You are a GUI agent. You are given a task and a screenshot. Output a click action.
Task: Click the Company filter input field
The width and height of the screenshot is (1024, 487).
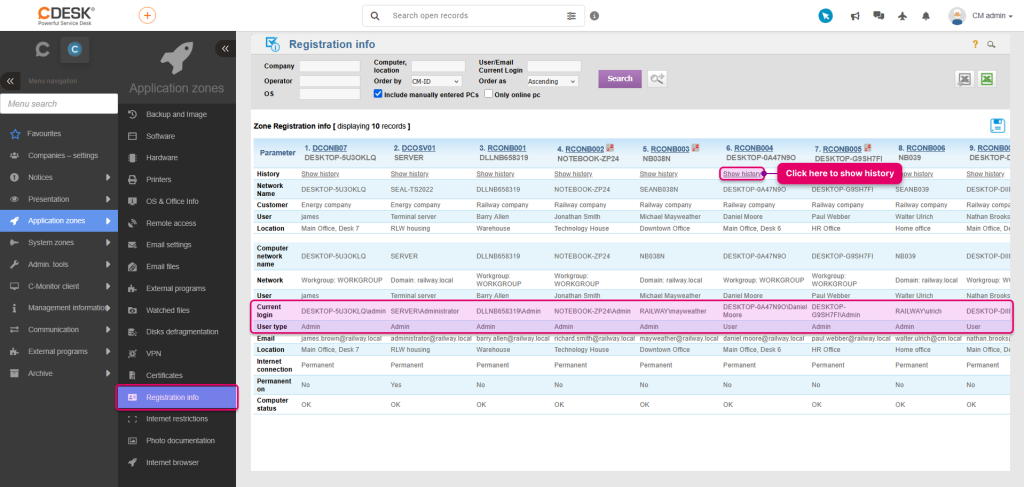[329, 66]
